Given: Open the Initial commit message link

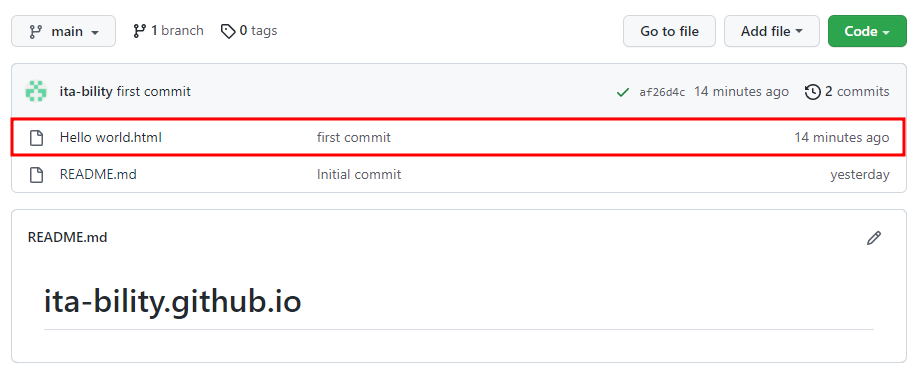Looking at the screenshot, I should click(x=359, y=174).
